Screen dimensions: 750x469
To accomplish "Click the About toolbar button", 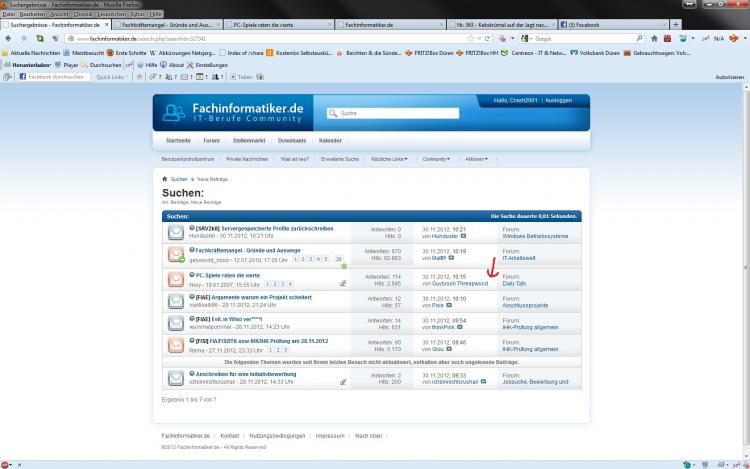I will pyautogui.click(x=172, y=65).
